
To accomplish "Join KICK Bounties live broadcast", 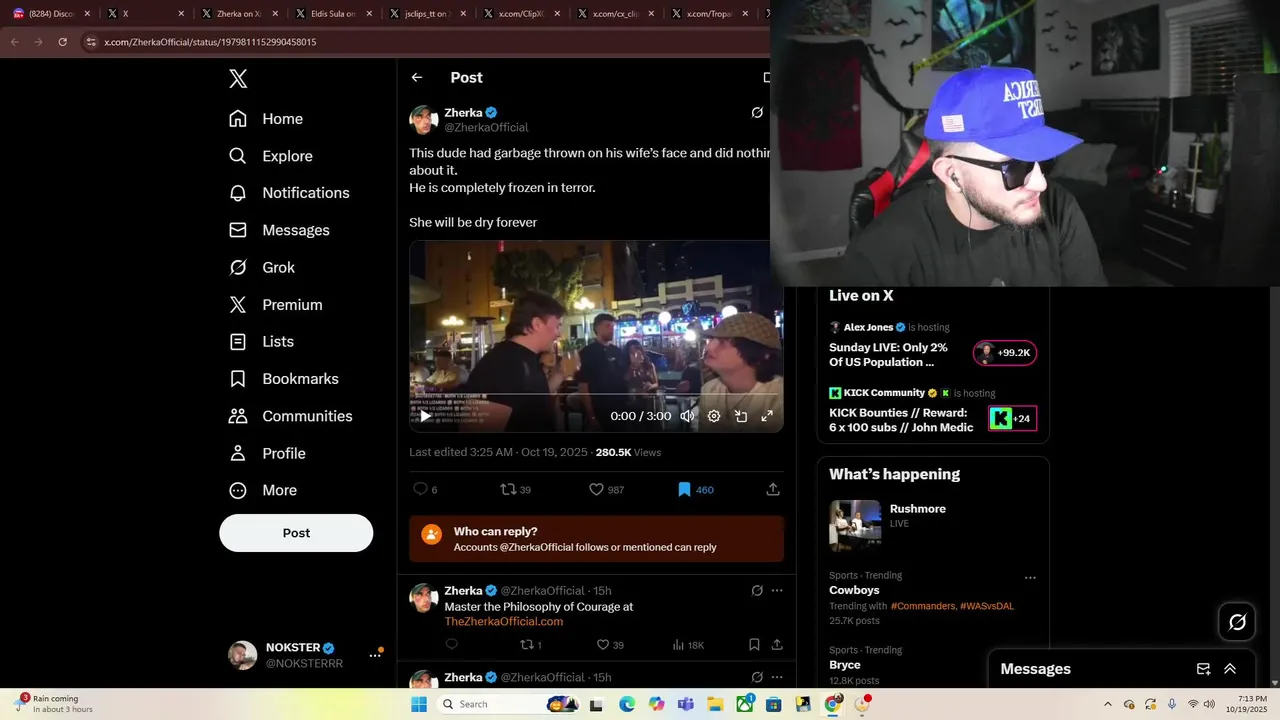I will click(901, 420).
